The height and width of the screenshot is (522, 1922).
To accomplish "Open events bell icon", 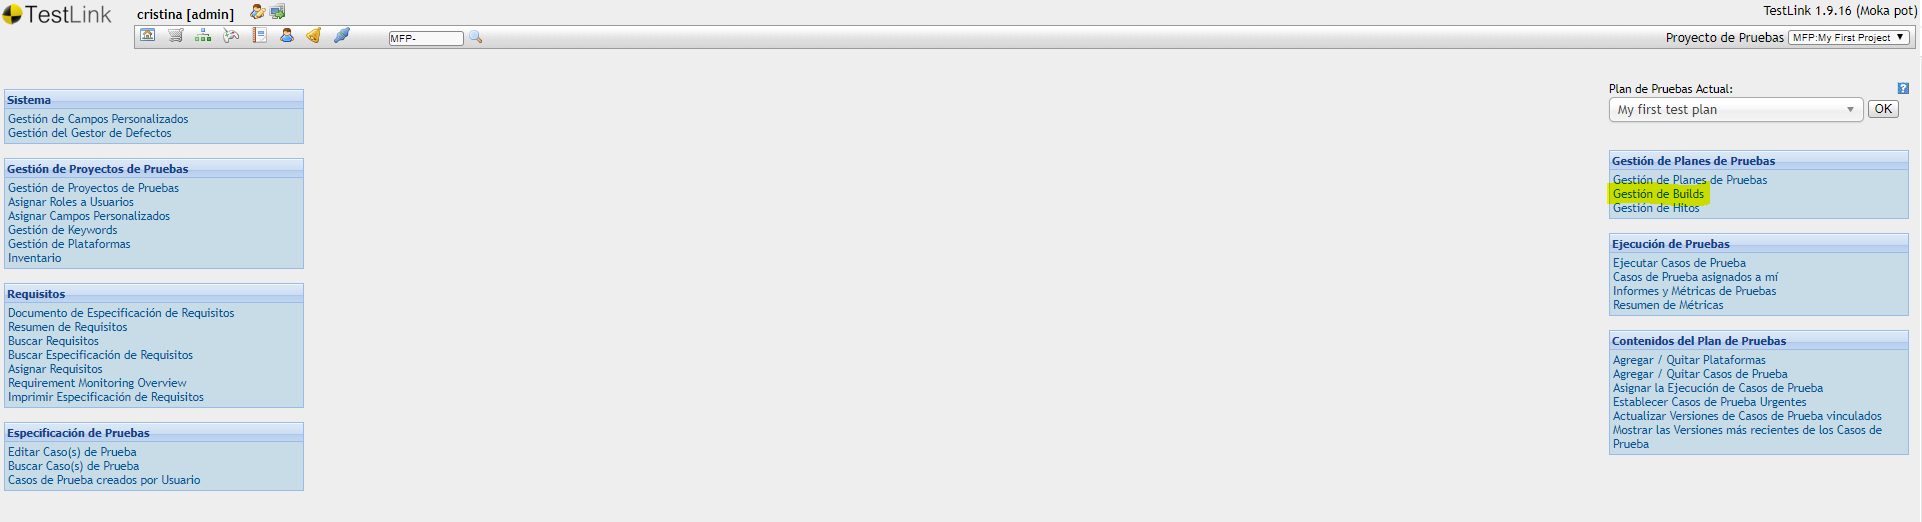I will pyautogui.click(x=314, y=36).
